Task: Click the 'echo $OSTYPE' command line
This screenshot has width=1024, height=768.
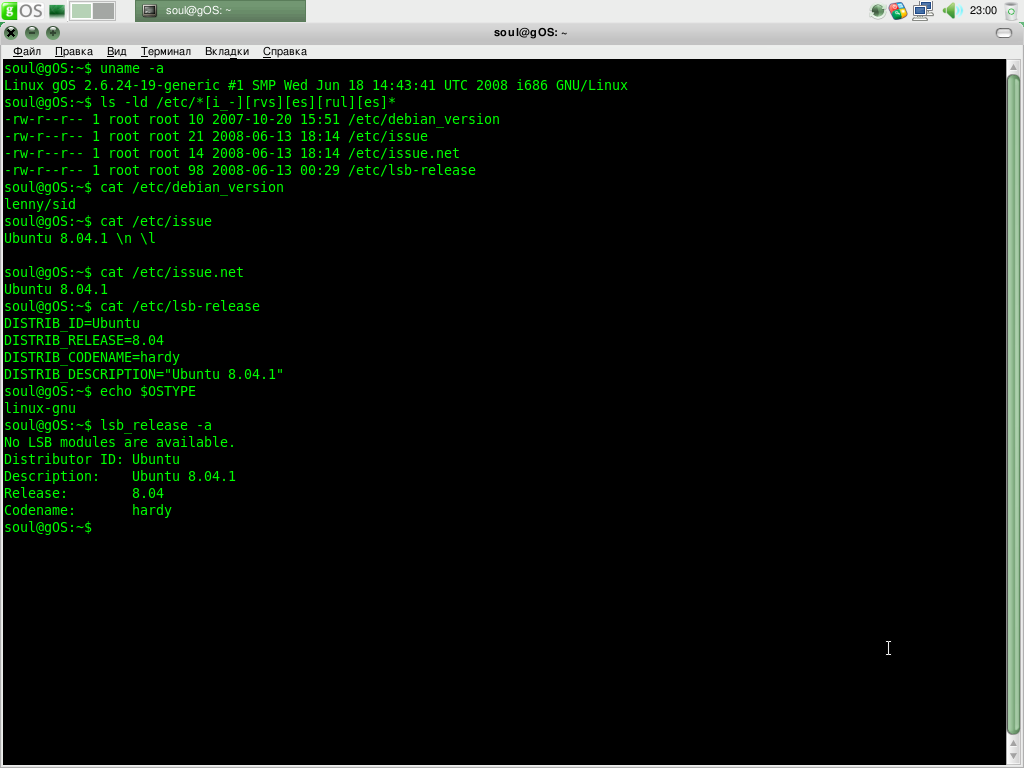Action: pyautogui.click(x=100, y=391)
